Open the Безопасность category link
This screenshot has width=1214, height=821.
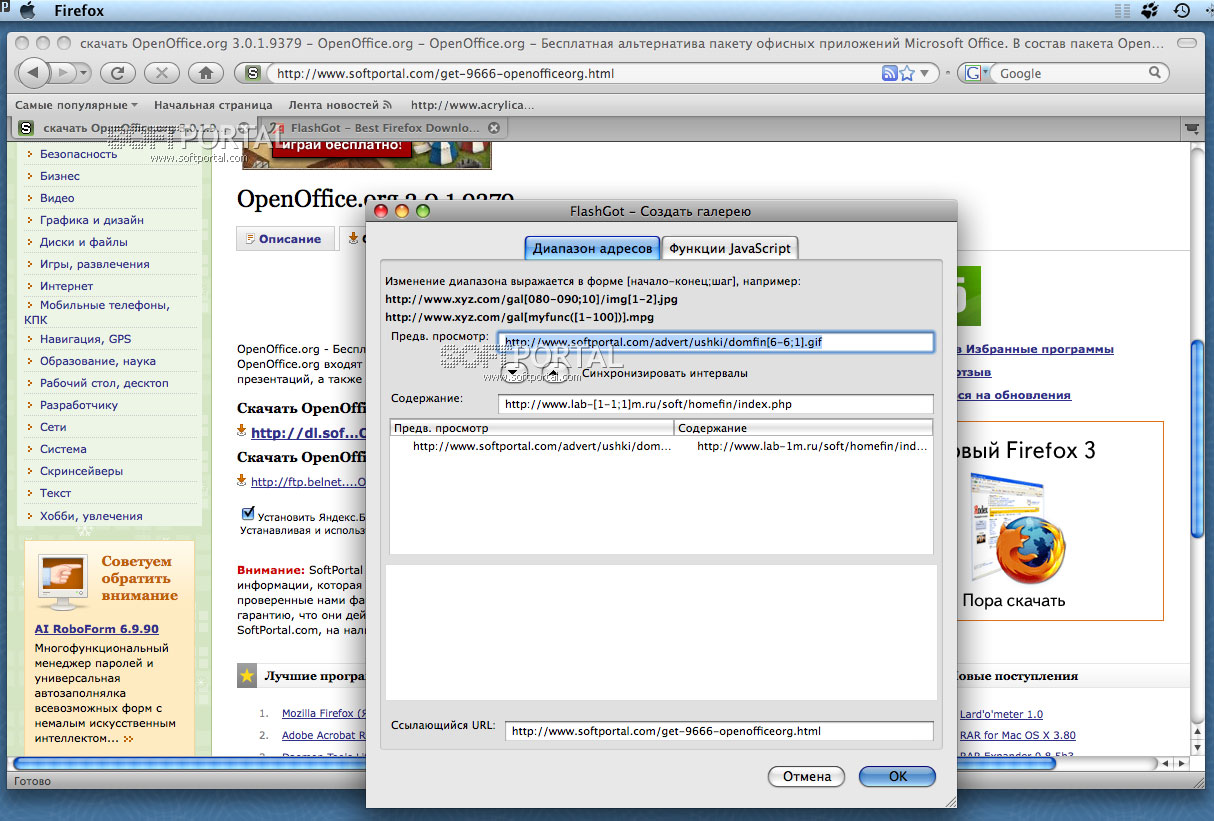coord(78,154)
